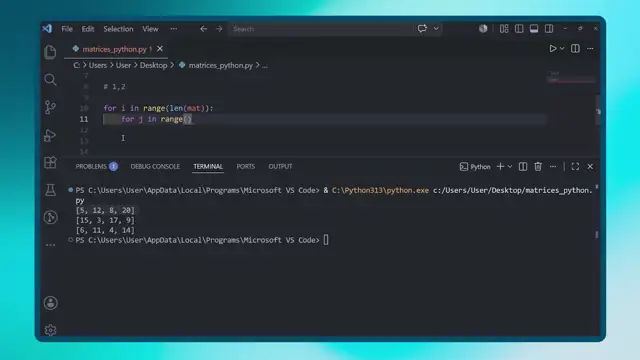Click terminal output '[15, 3, 17, 9]'

coord(105,220)
